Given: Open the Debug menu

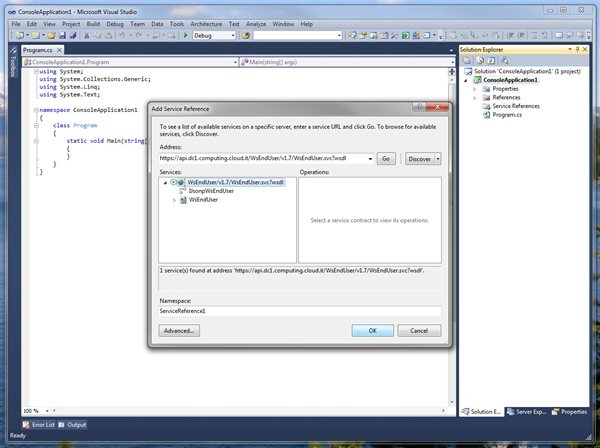Looking at the screenshot, I should [115, 24].
